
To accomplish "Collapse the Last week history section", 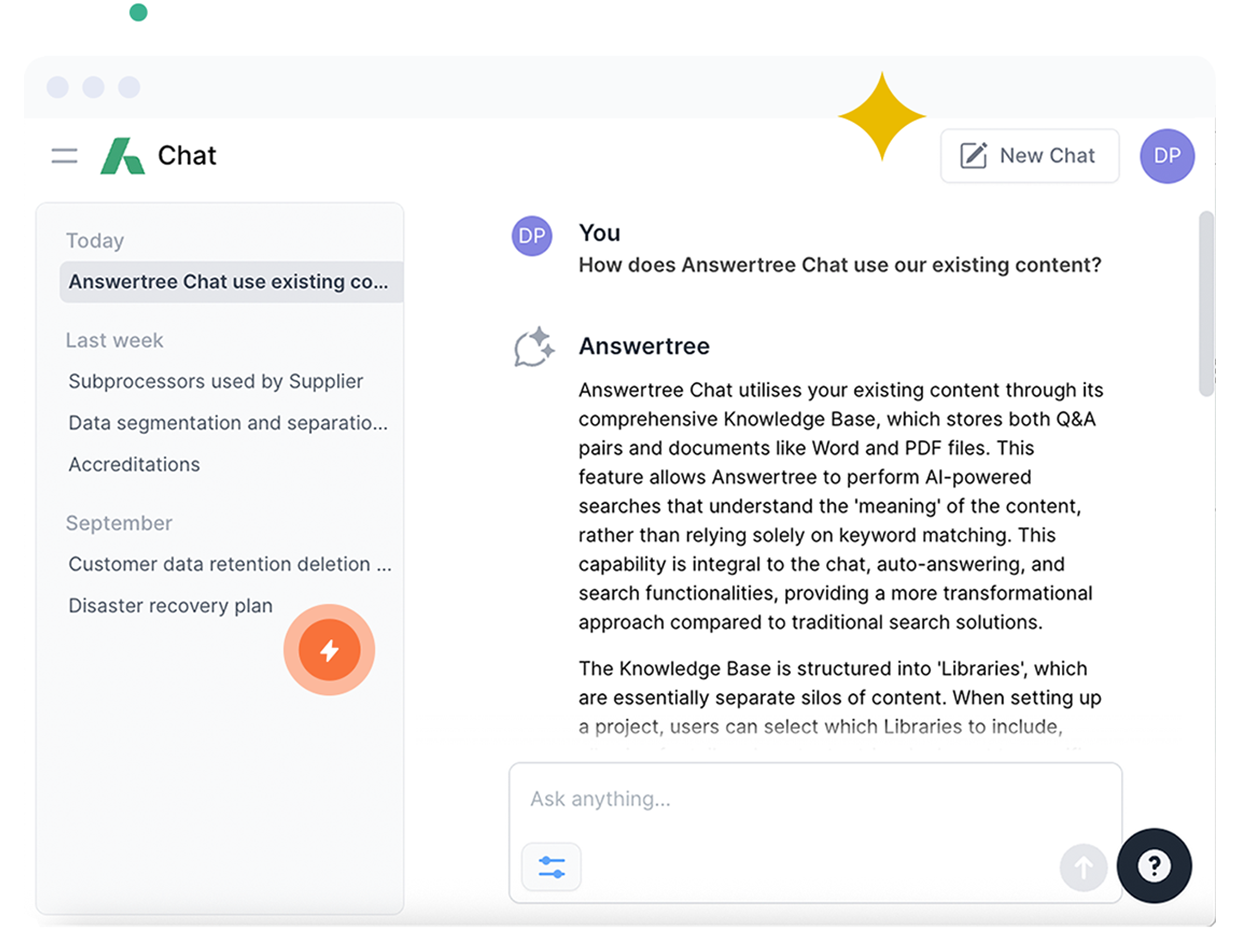I will point(114,340).
